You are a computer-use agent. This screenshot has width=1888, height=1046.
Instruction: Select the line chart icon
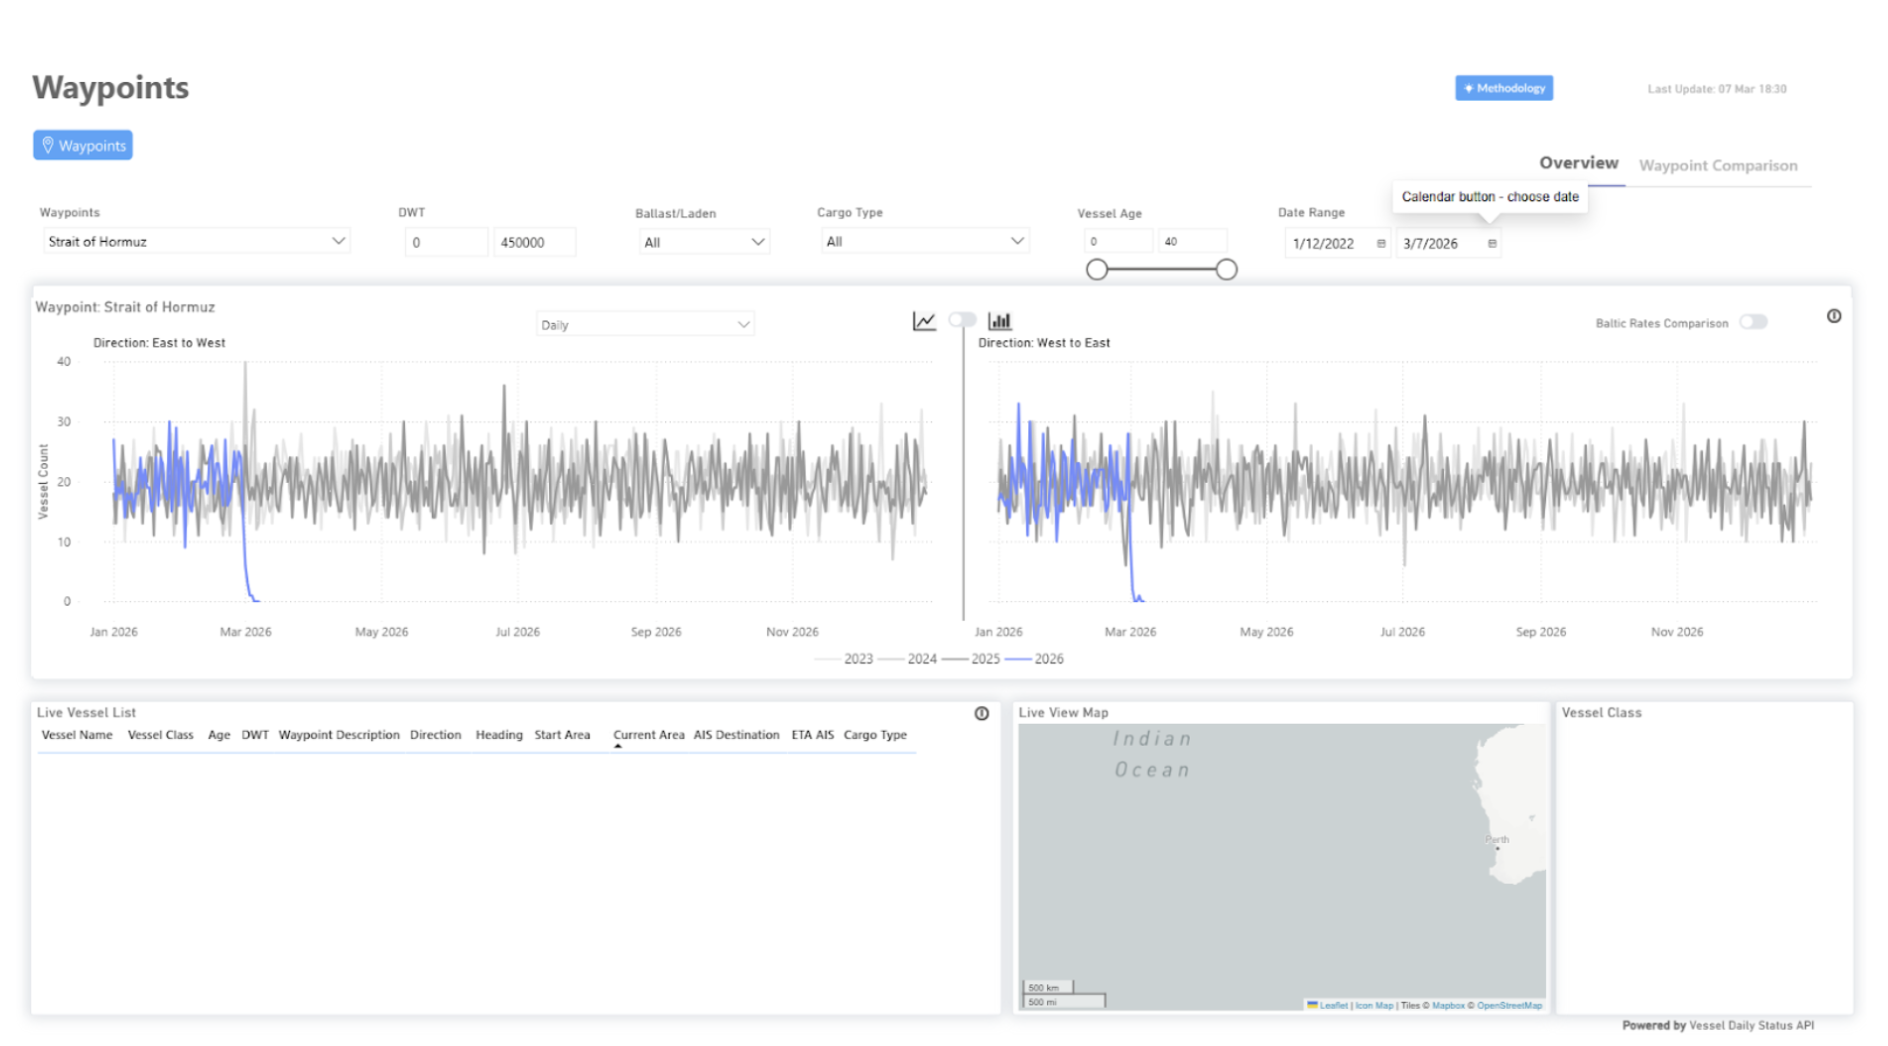pyautogui.click(x=924, y=321)
